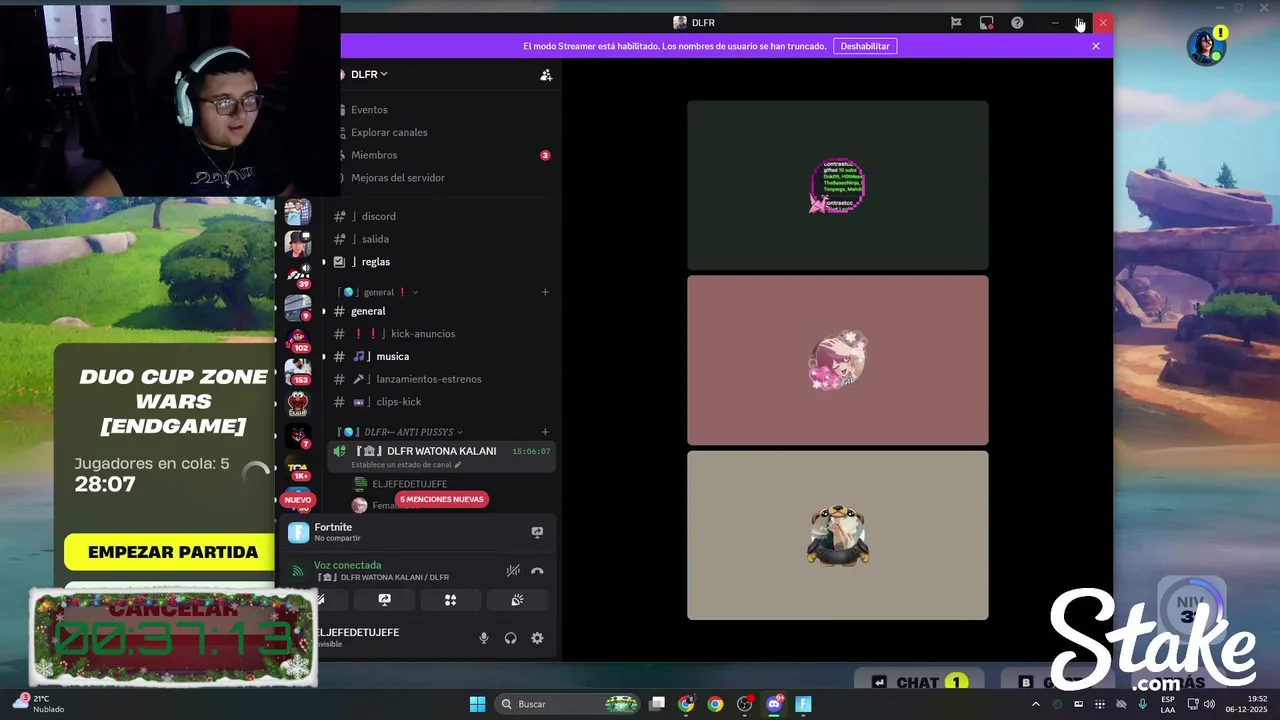Start an activity with the shapes icon
Viewport: 1280px width, 720px height.
click(x=451, y=600)
